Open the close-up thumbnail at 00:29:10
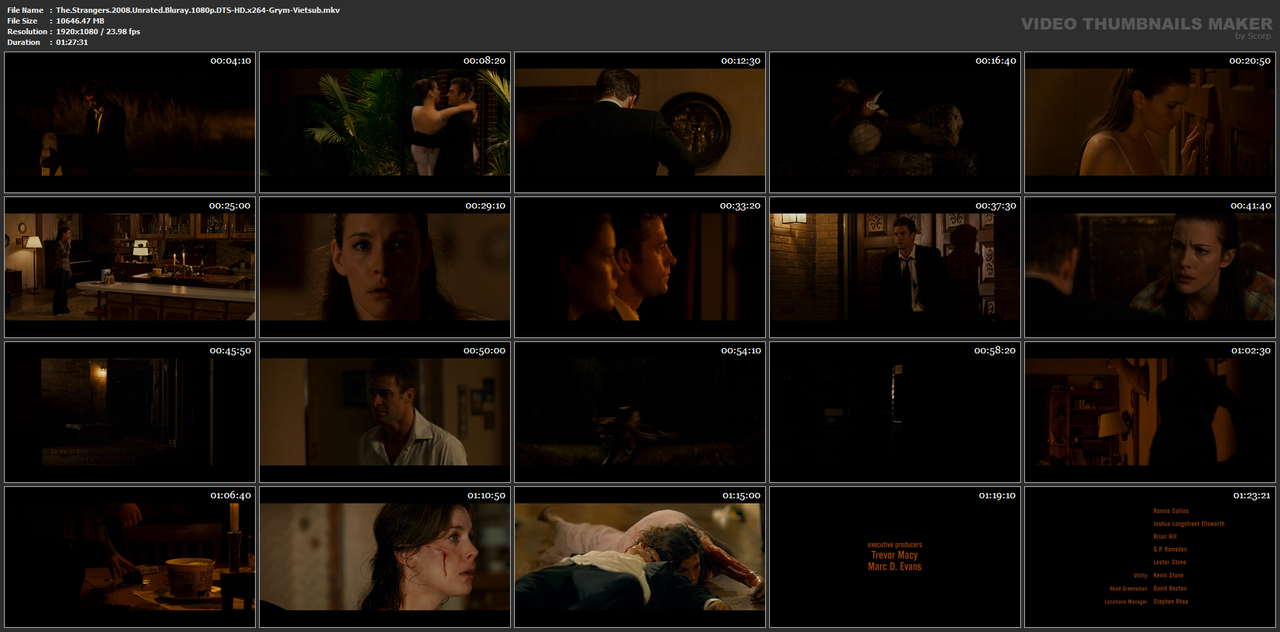 tap(385, 267)
